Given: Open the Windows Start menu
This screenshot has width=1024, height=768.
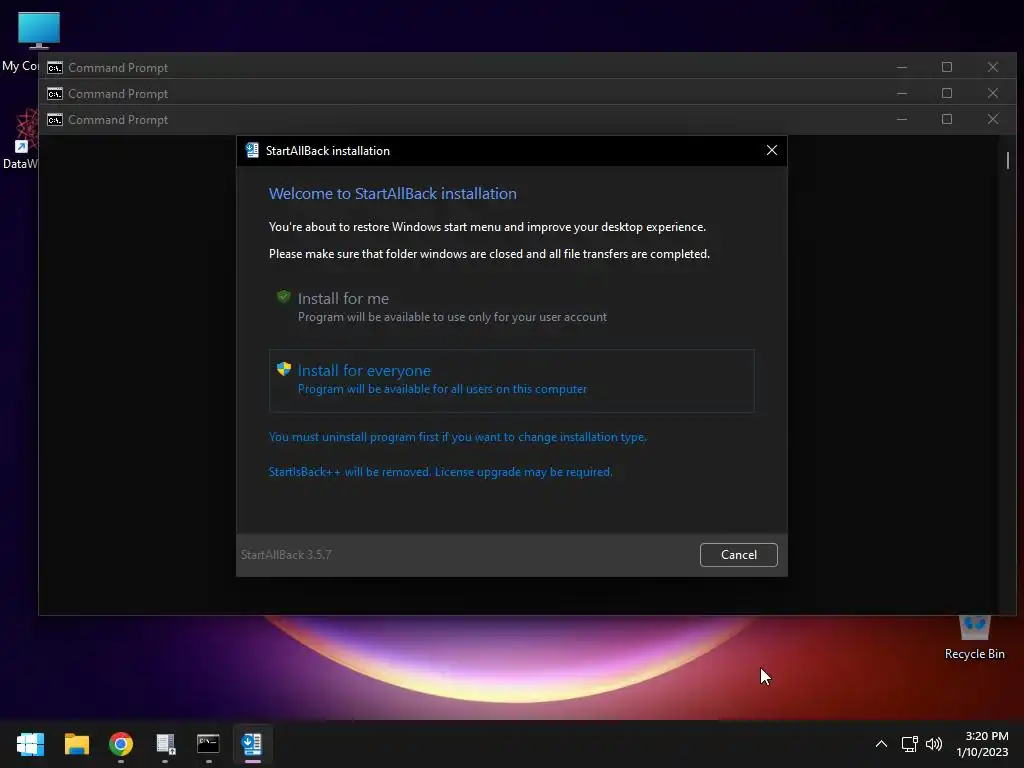Looking at the screenshot, I should tap(30, 744).
